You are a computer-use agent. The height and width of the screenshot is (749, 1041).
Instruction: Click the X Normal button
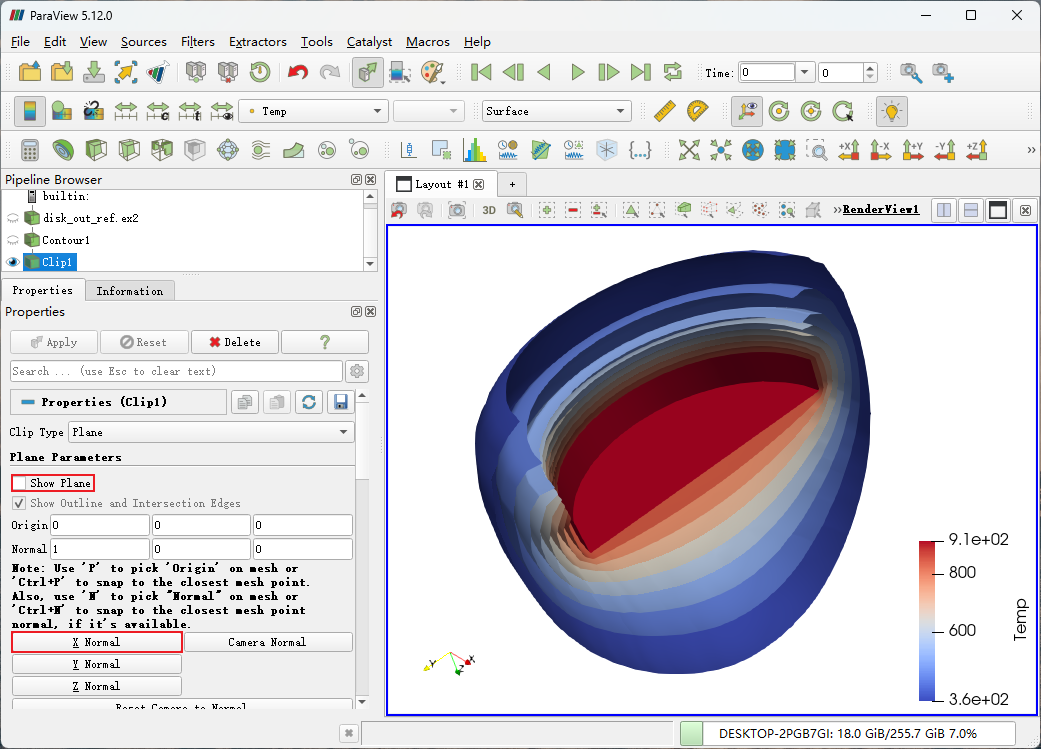97,642
